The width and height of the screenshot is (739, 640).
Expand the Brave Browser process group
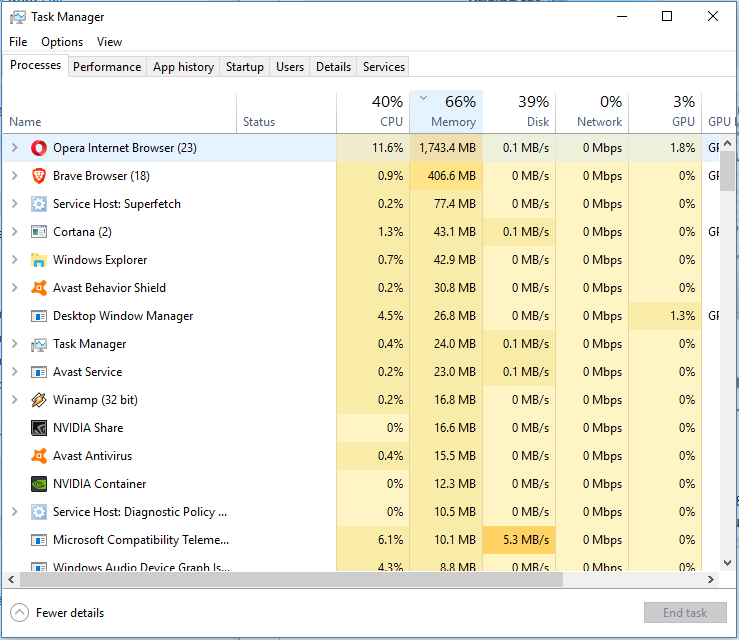pos(15,176)
